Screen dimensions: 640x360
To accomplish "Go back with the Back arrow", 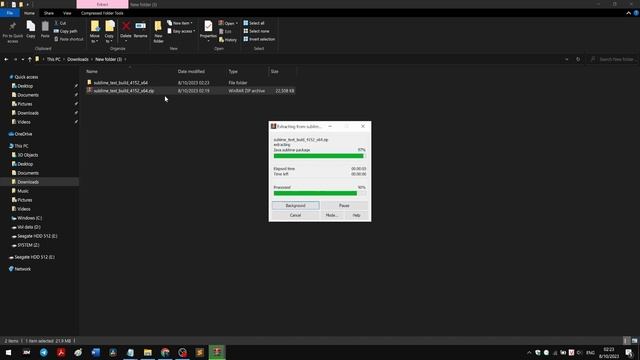I will (x=6, y=60).
